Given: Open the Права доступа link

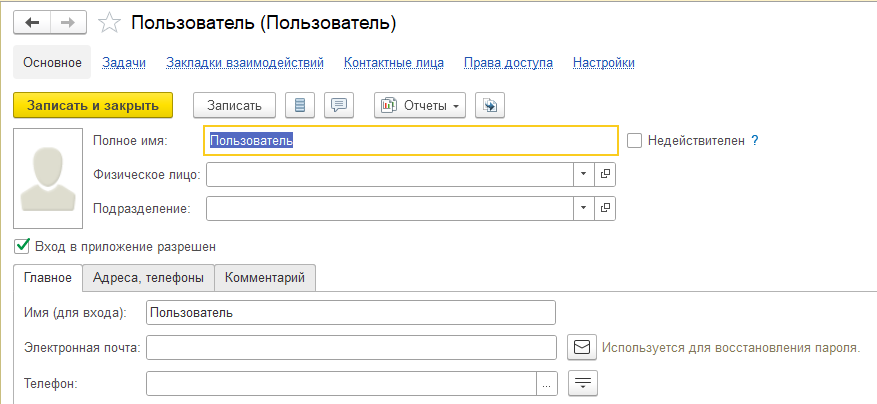Looking at the screenshot, I should 508,62.
